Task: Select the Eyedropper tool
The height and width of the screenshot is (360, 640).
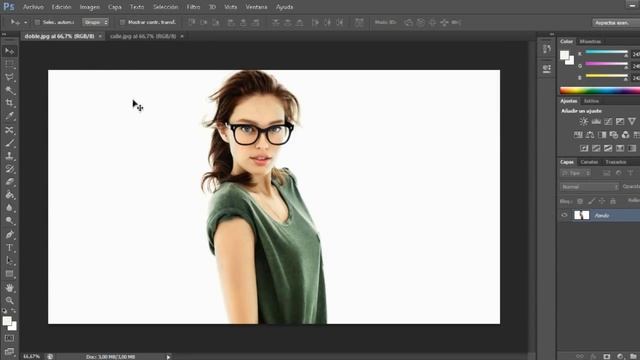Action: pos(9,116)
